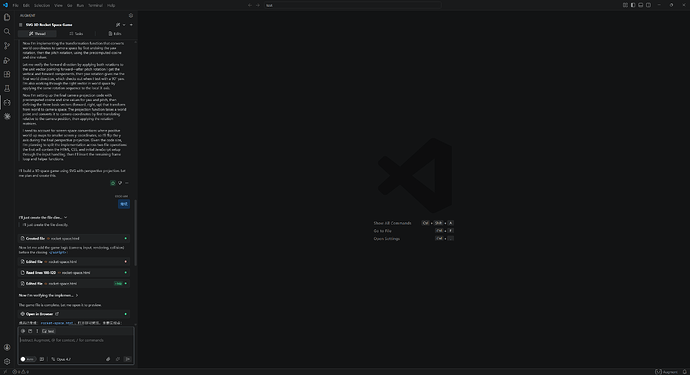The width and height of the screenshot is (690, 375).
Task: Select the Augment icon in activity bar
Action: click(x=7, y=102)
